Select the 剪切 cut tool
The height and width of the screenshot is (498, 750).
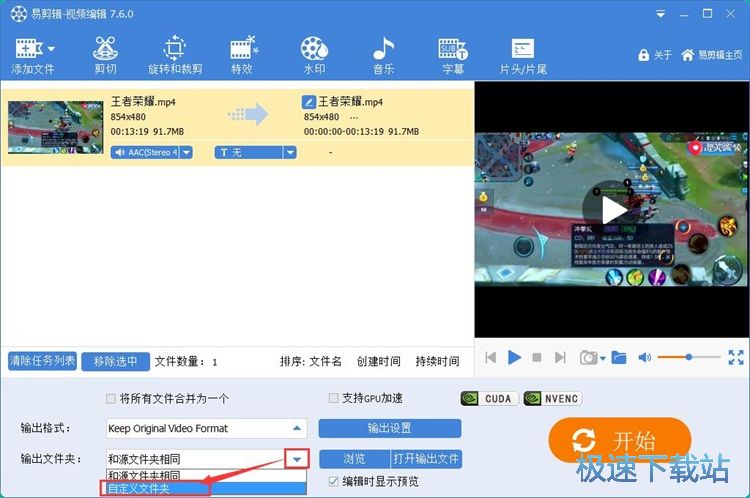(106, 56)
